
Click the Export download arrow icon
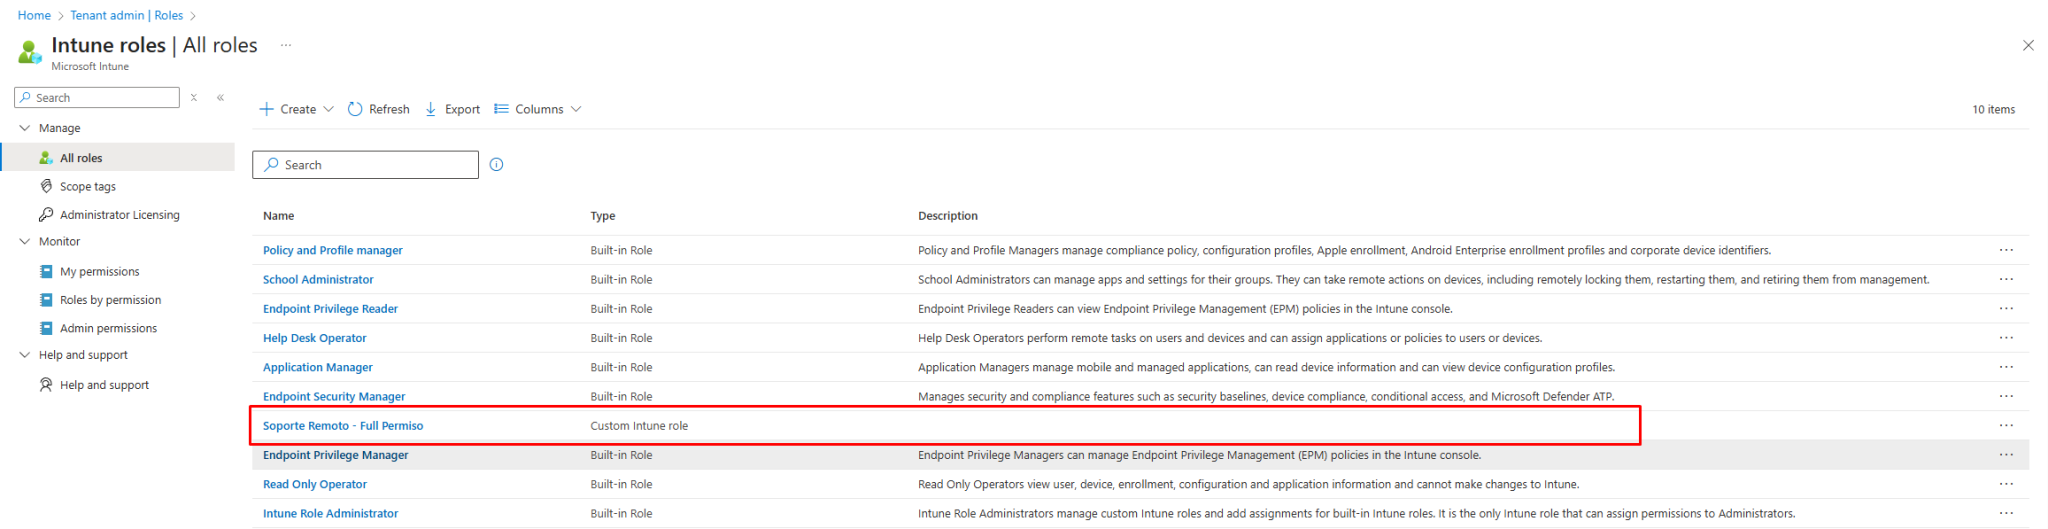pyautogui.click(x=431, y=109)
